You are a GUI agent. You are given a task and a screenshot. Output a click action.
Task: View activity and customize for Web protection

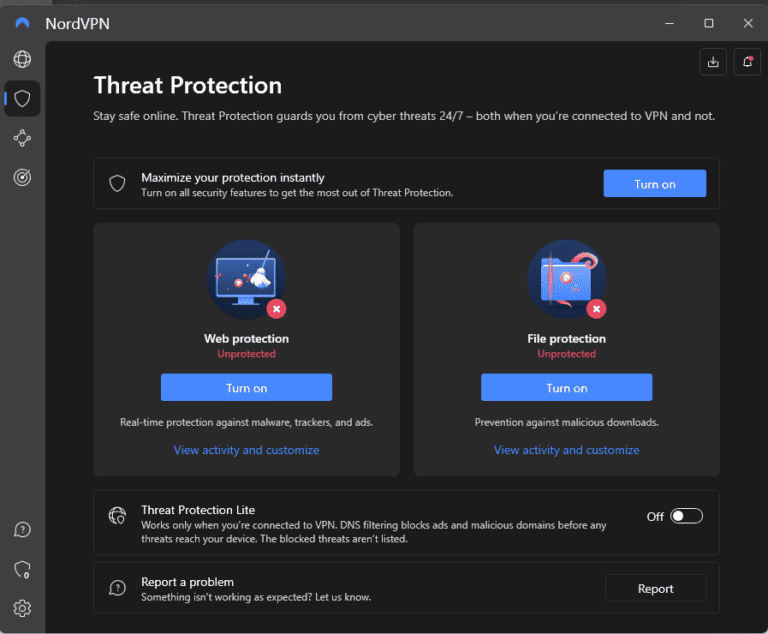246,450
